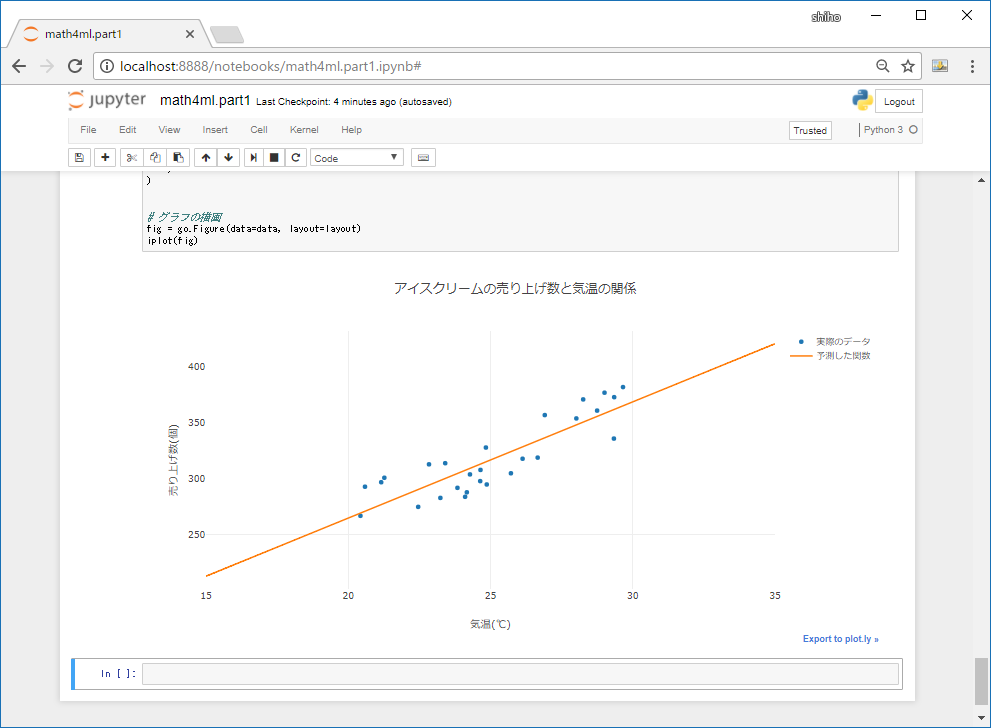Bookmark this page with the star icon
991x728 pixels.
tap(908, 66)
